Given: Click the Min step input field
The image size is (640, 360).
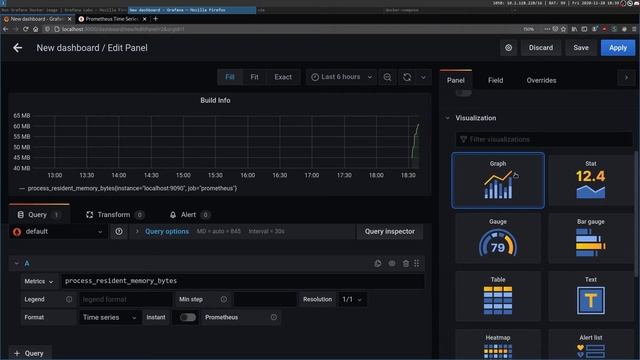Looking at the screenshot, I should click(265, 299).
